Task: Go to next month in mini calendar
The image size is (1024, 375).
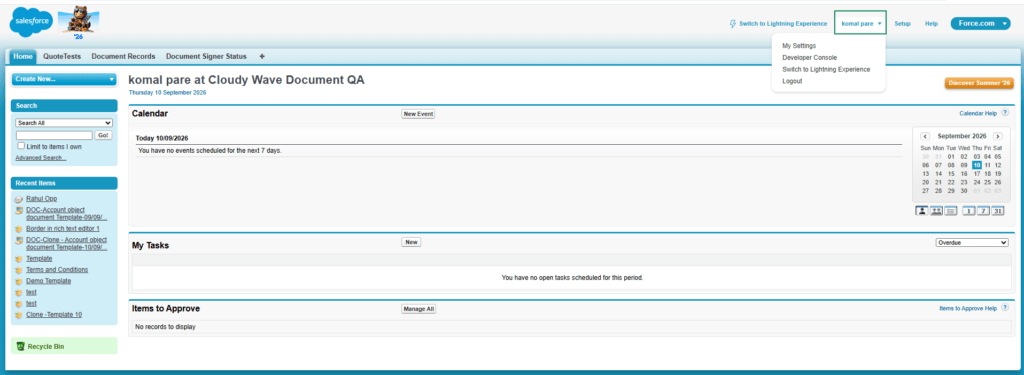Action: pyautogui.click(x=997, y=136)
